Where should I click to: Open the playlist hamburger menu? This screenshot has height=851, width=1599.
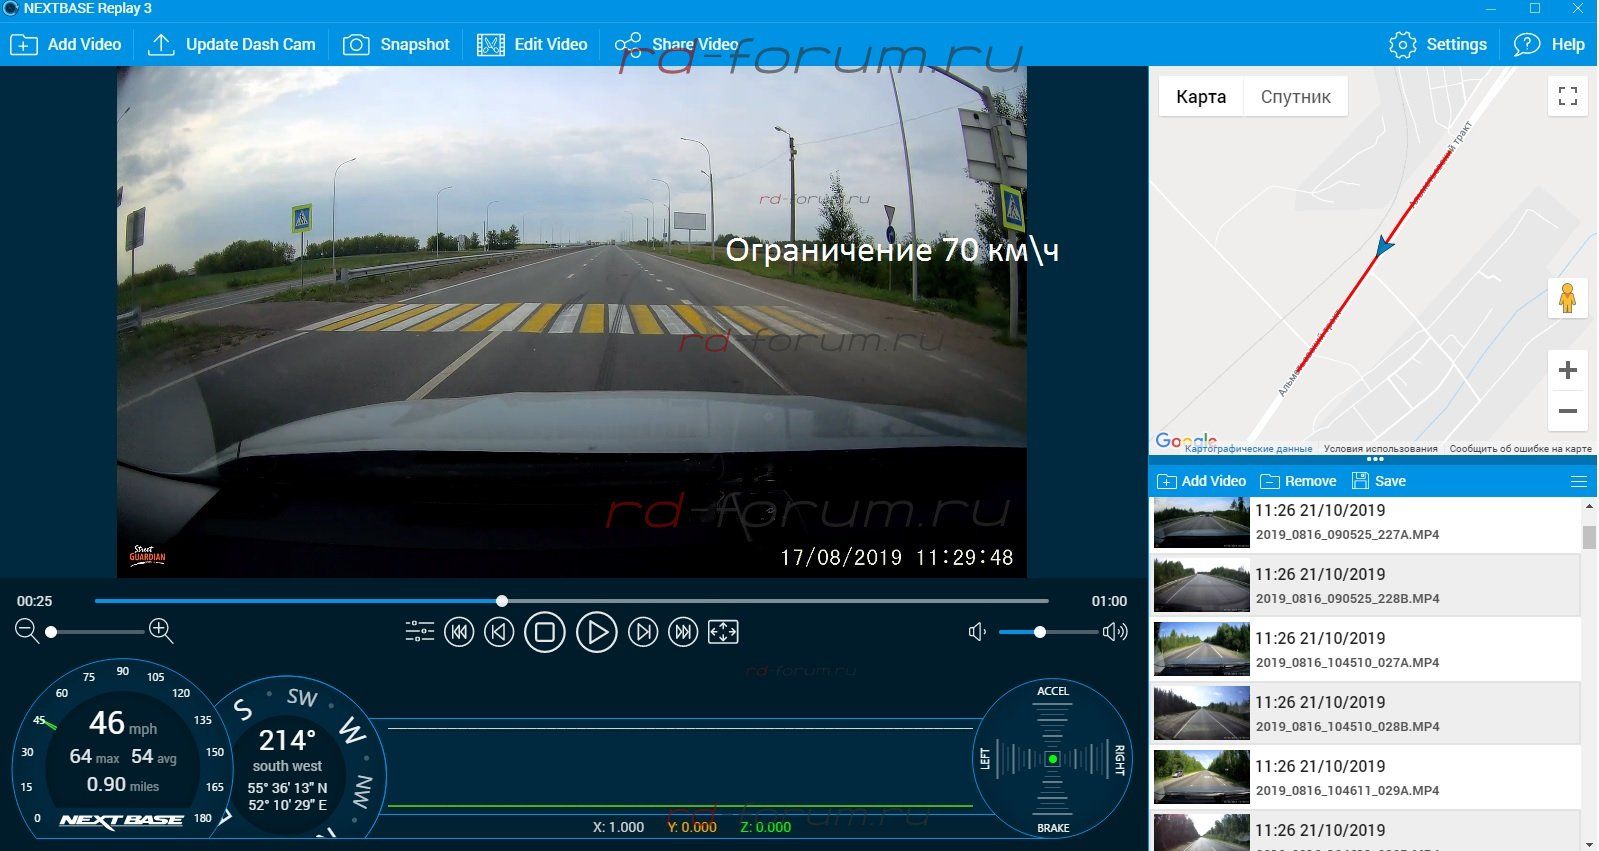(x=1579, y=482)
